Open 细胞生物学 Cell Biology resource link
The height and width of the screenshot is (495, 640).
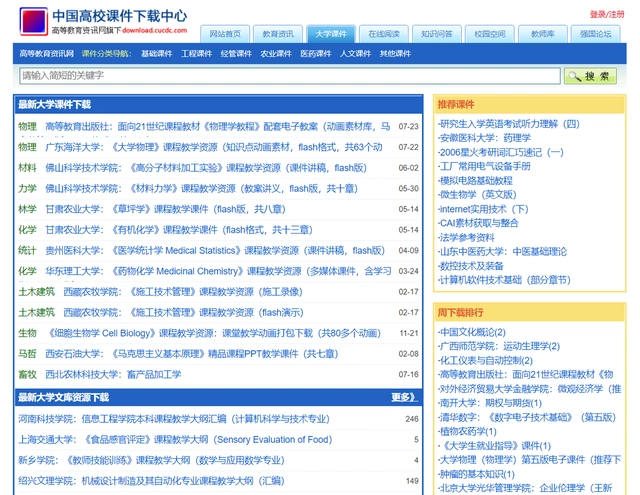click(x=214, y=333)
